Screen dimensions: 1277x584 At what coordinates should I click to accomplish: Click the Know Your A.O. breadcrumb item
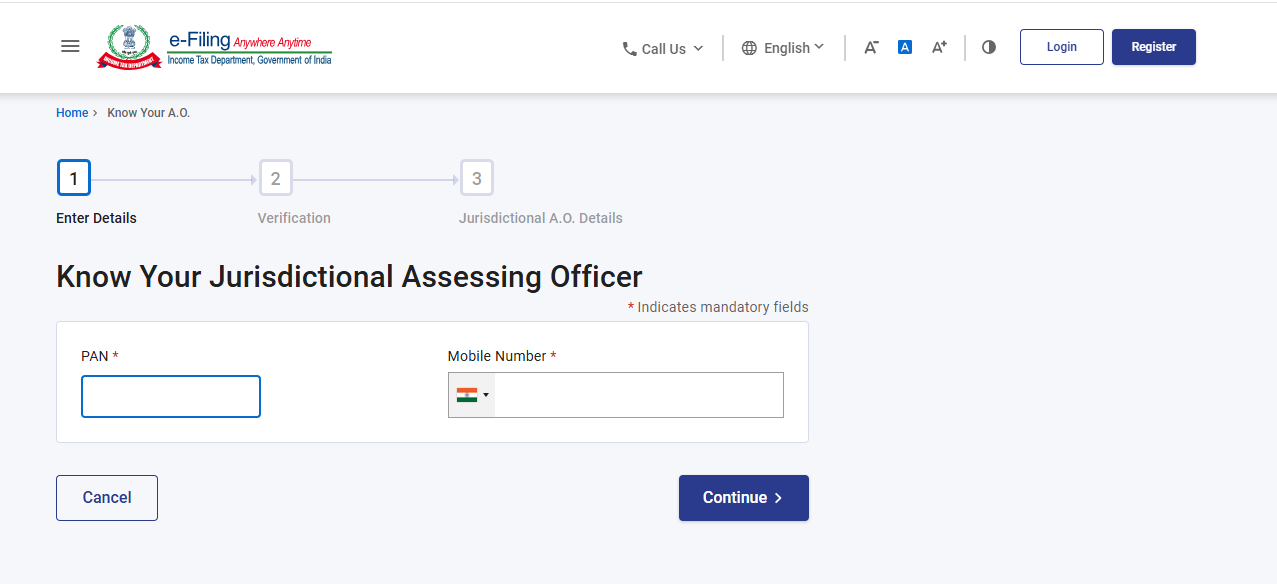coord(148,112)
